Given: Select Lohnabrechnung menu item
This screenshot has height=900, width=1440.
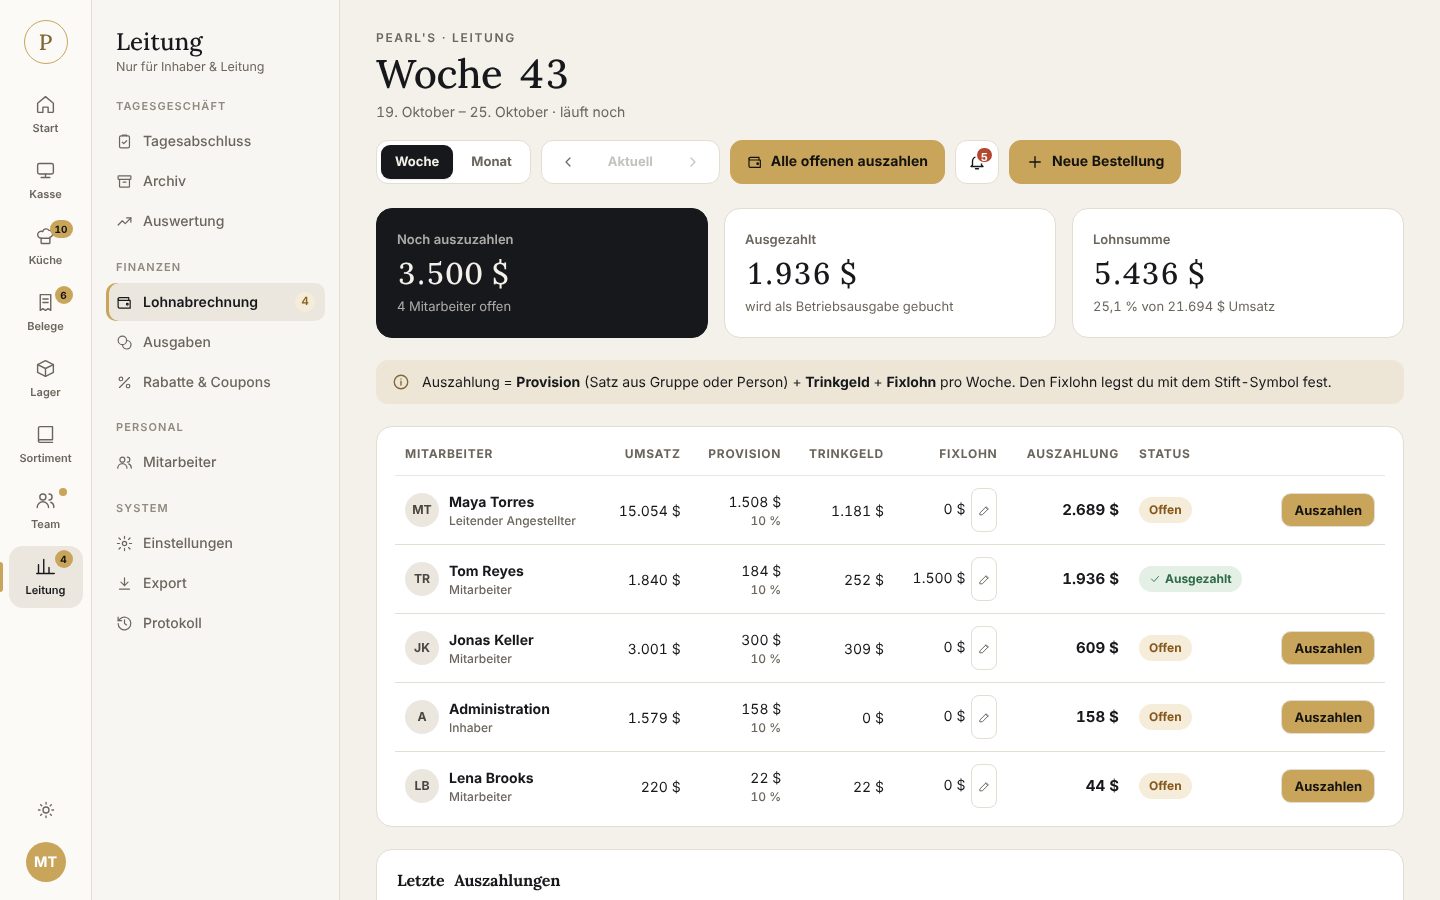Looking at the screenshot, I should [x=215, y=302].
